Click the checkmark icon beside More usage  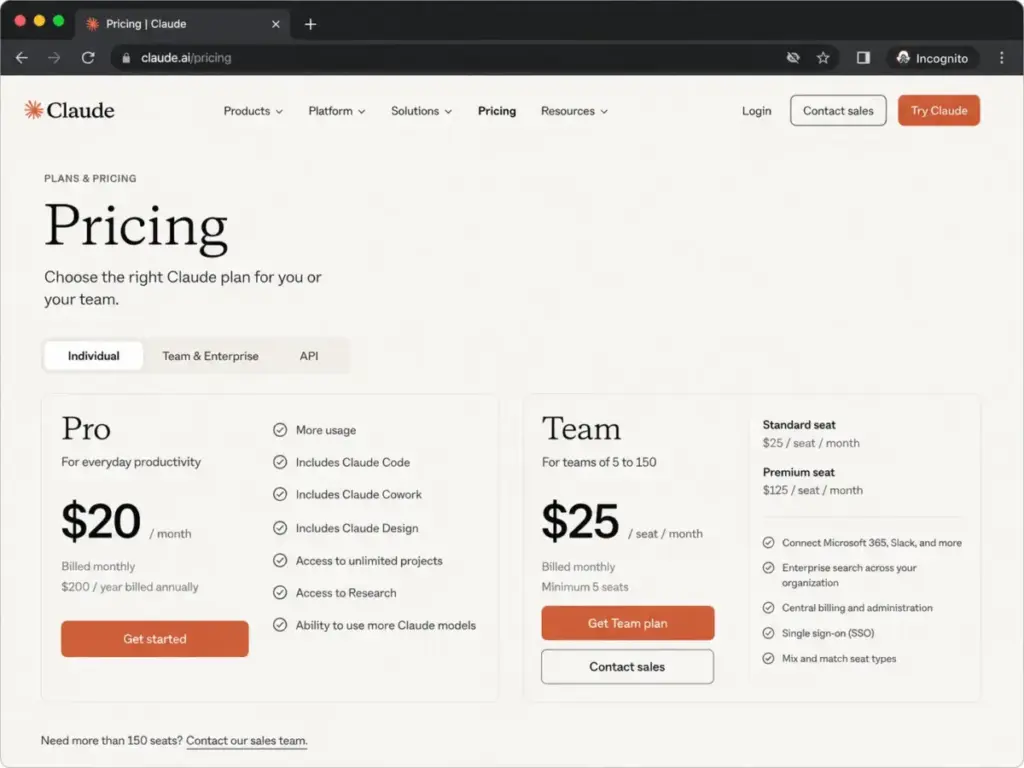click(x=280, y=430)
